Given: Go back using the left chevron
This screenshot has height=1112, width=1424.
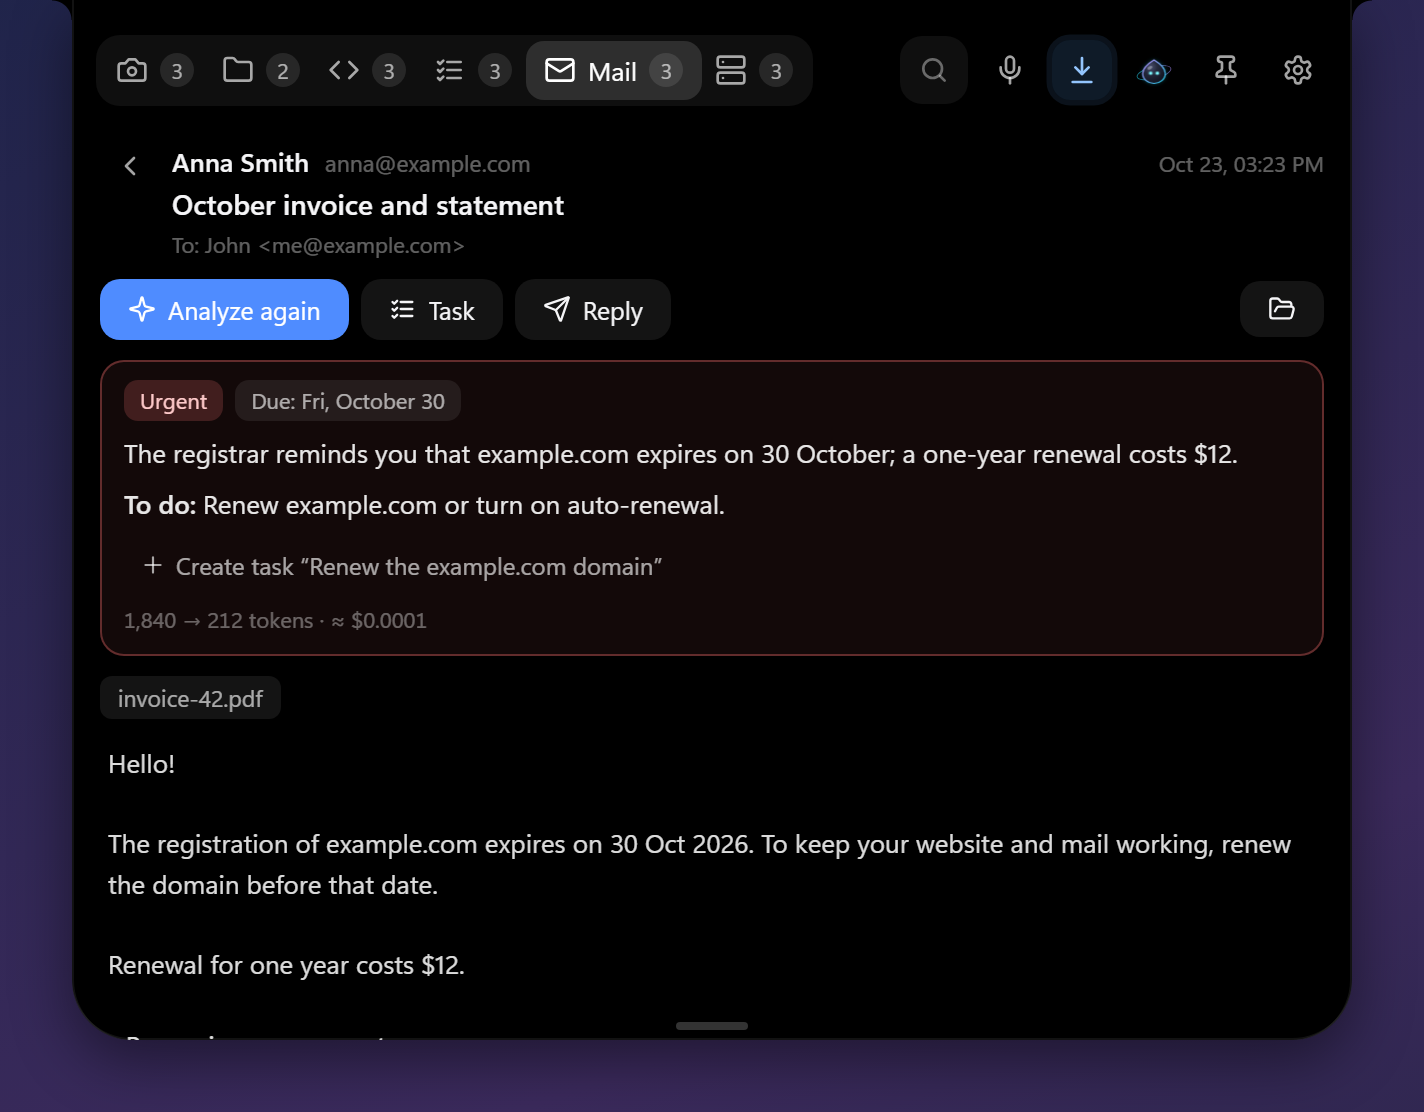Looking at the screenshot, I should coord(130,166).
